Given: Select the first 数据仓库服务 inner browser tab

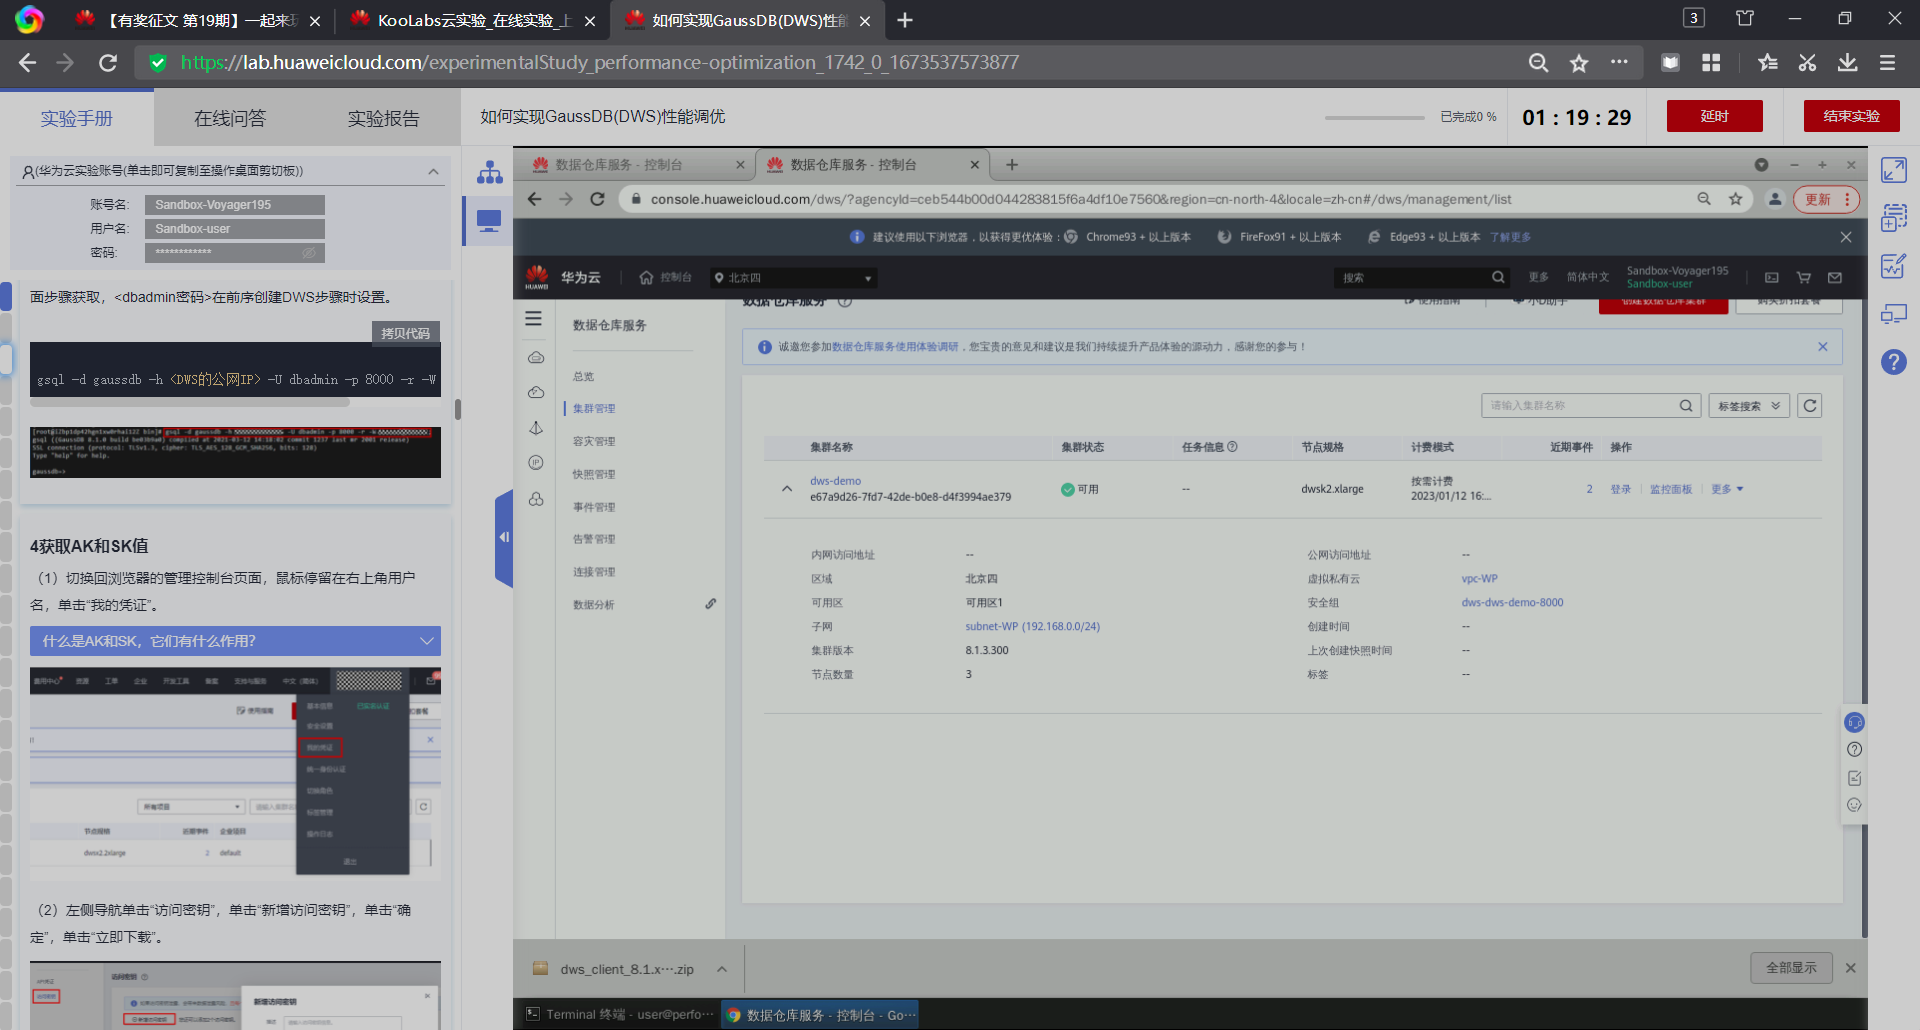Looking at the screenshot, I should coord(636,165).
